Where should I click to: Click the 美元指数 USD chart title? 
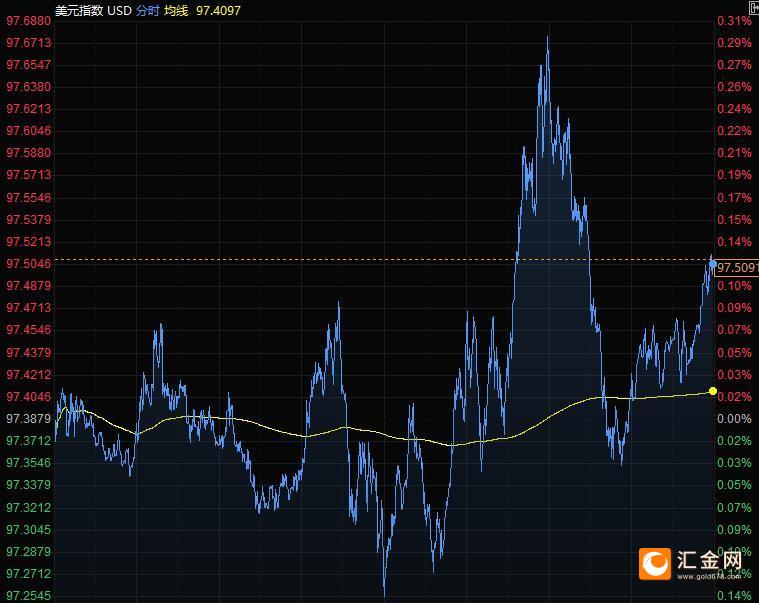click(x=93, y=11)
